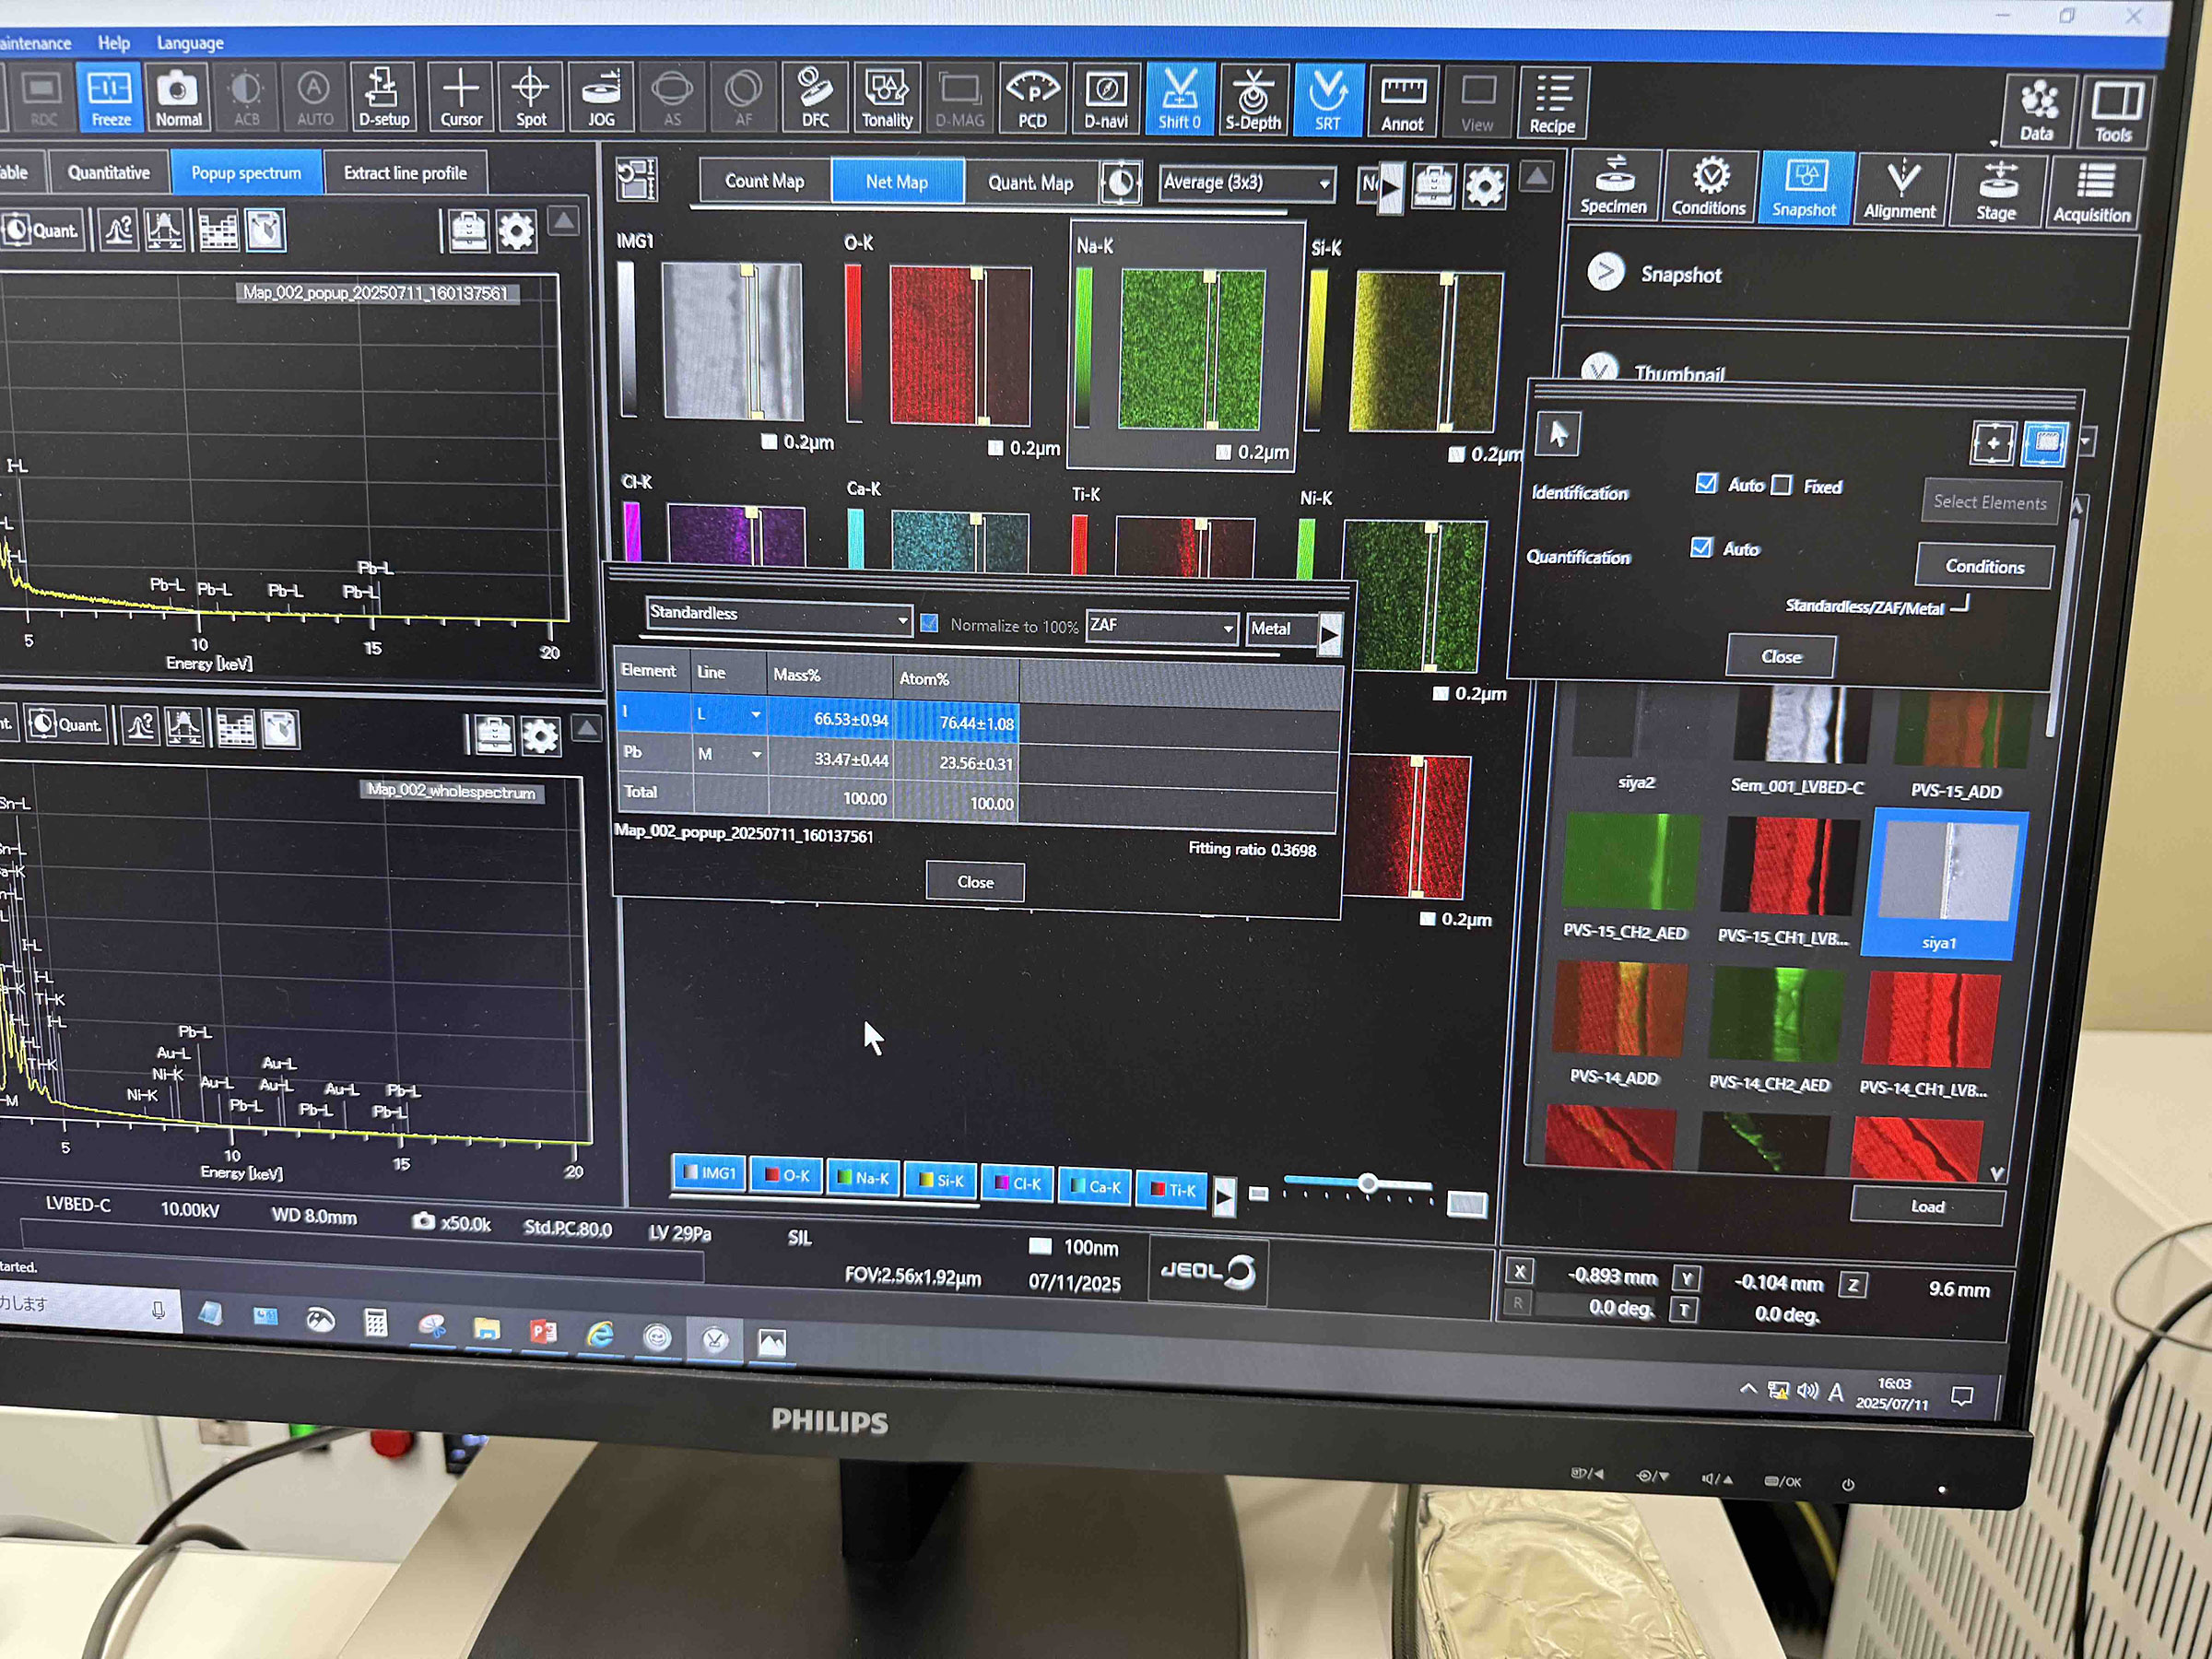The height and width of the screenshot is (1659, 2212).
Task: Open the Tools panel icon
Action: [x=2114, y=112]
